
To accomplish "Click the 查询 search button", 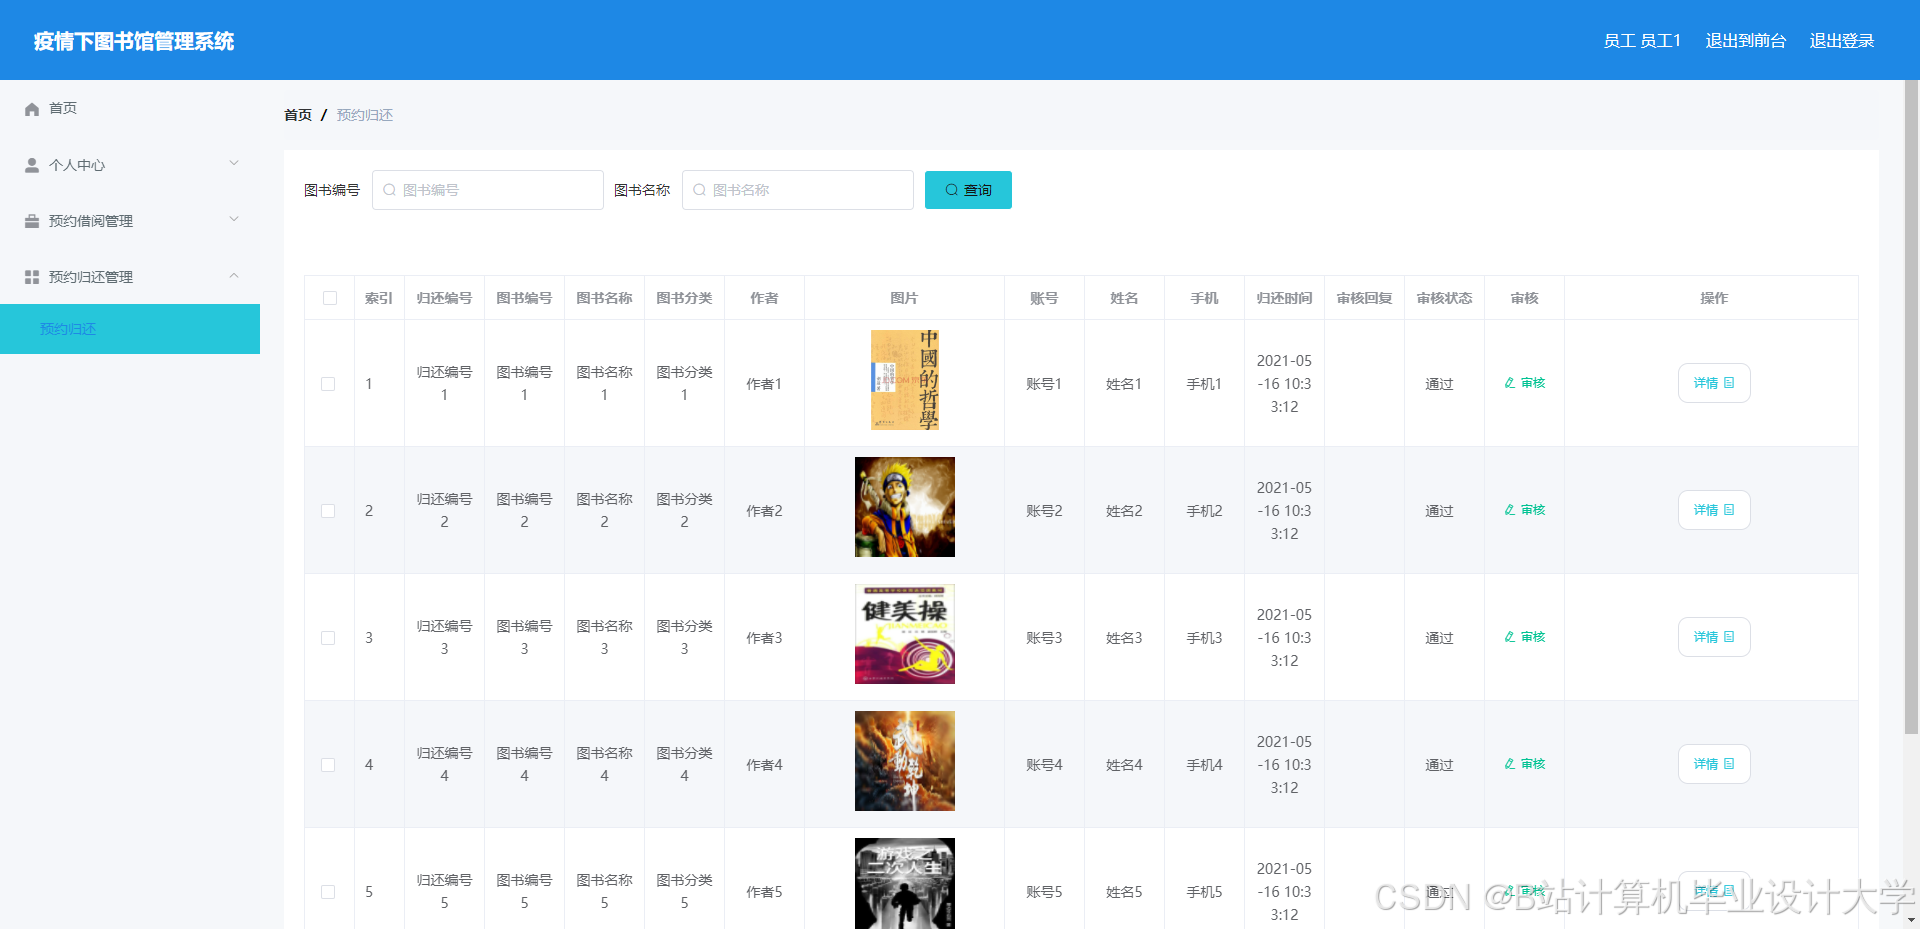I will tap(968, 190).
